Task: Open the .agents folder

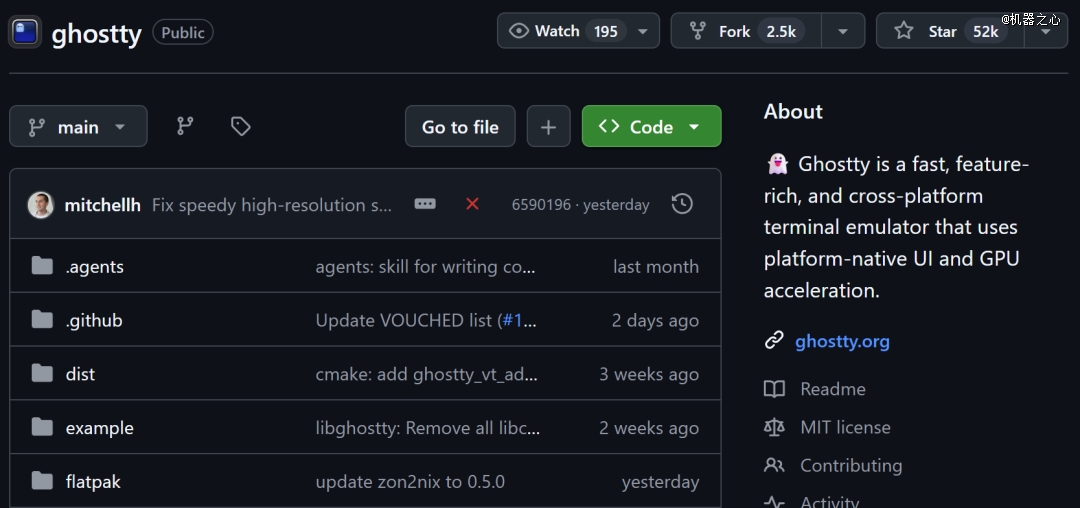Action: point(95,267)
